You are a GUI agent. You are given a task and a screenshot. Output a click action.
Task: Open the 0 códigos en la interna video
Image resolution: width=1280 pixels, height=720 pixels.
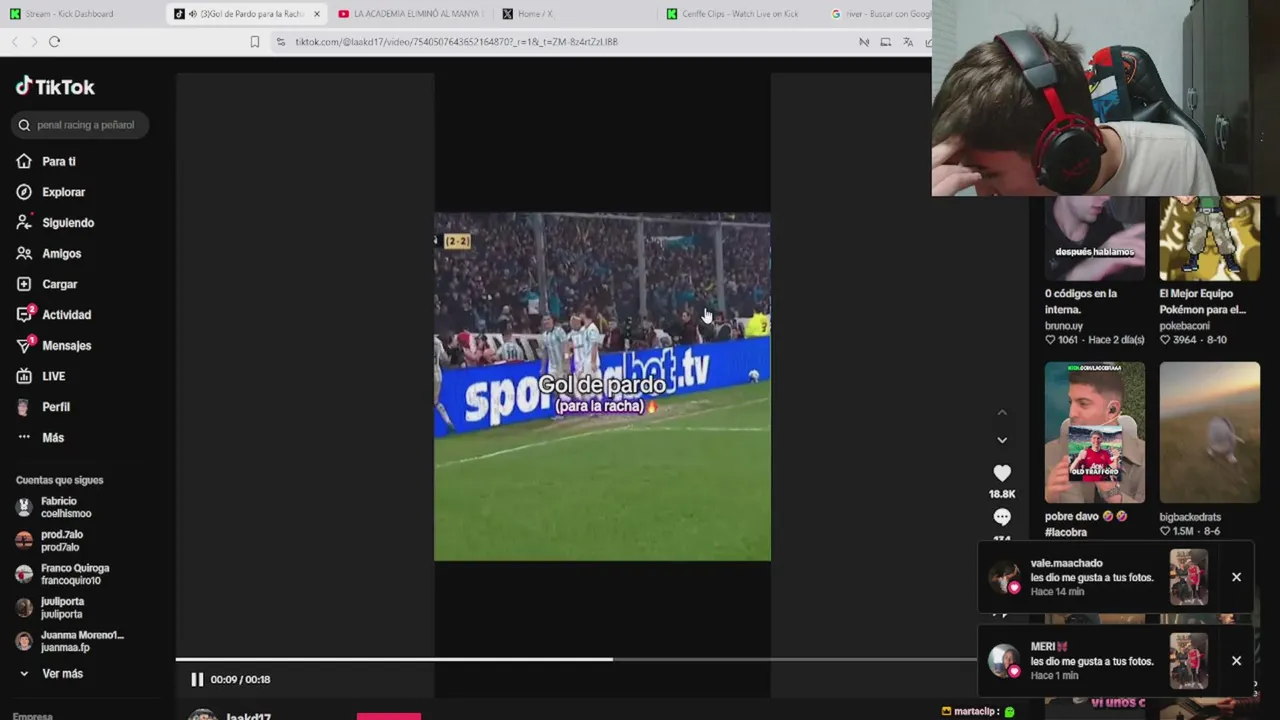click(x=1095, y=238)
